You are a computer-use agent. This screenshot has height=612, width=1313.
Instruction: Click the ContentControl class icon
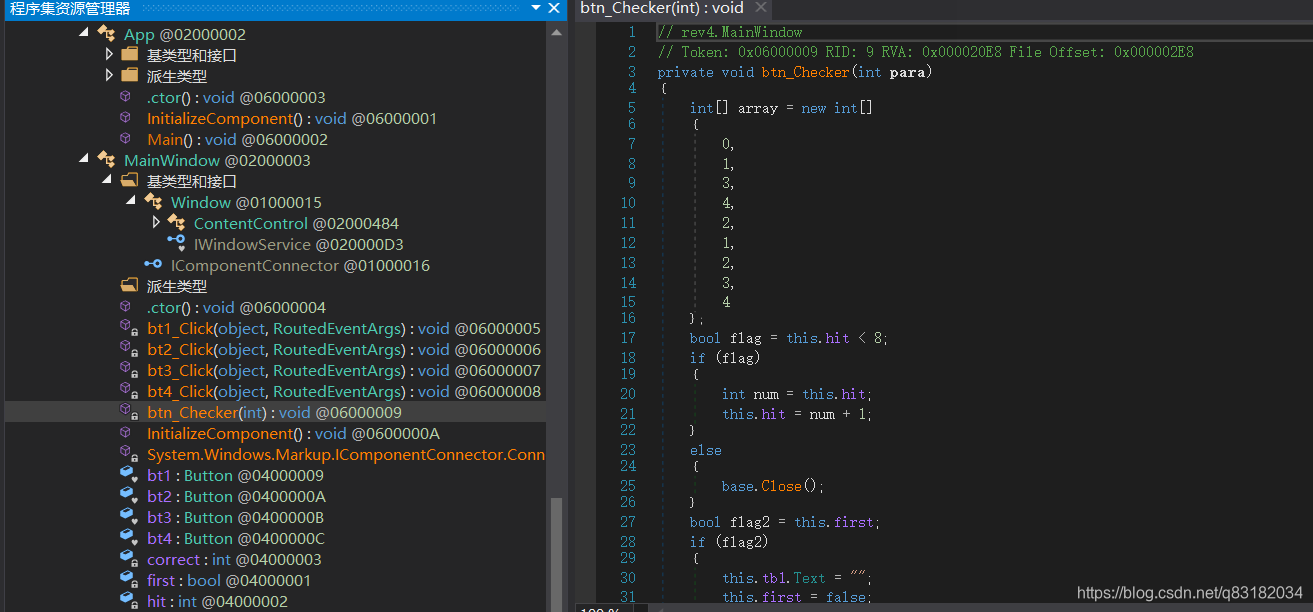[176, 223]
